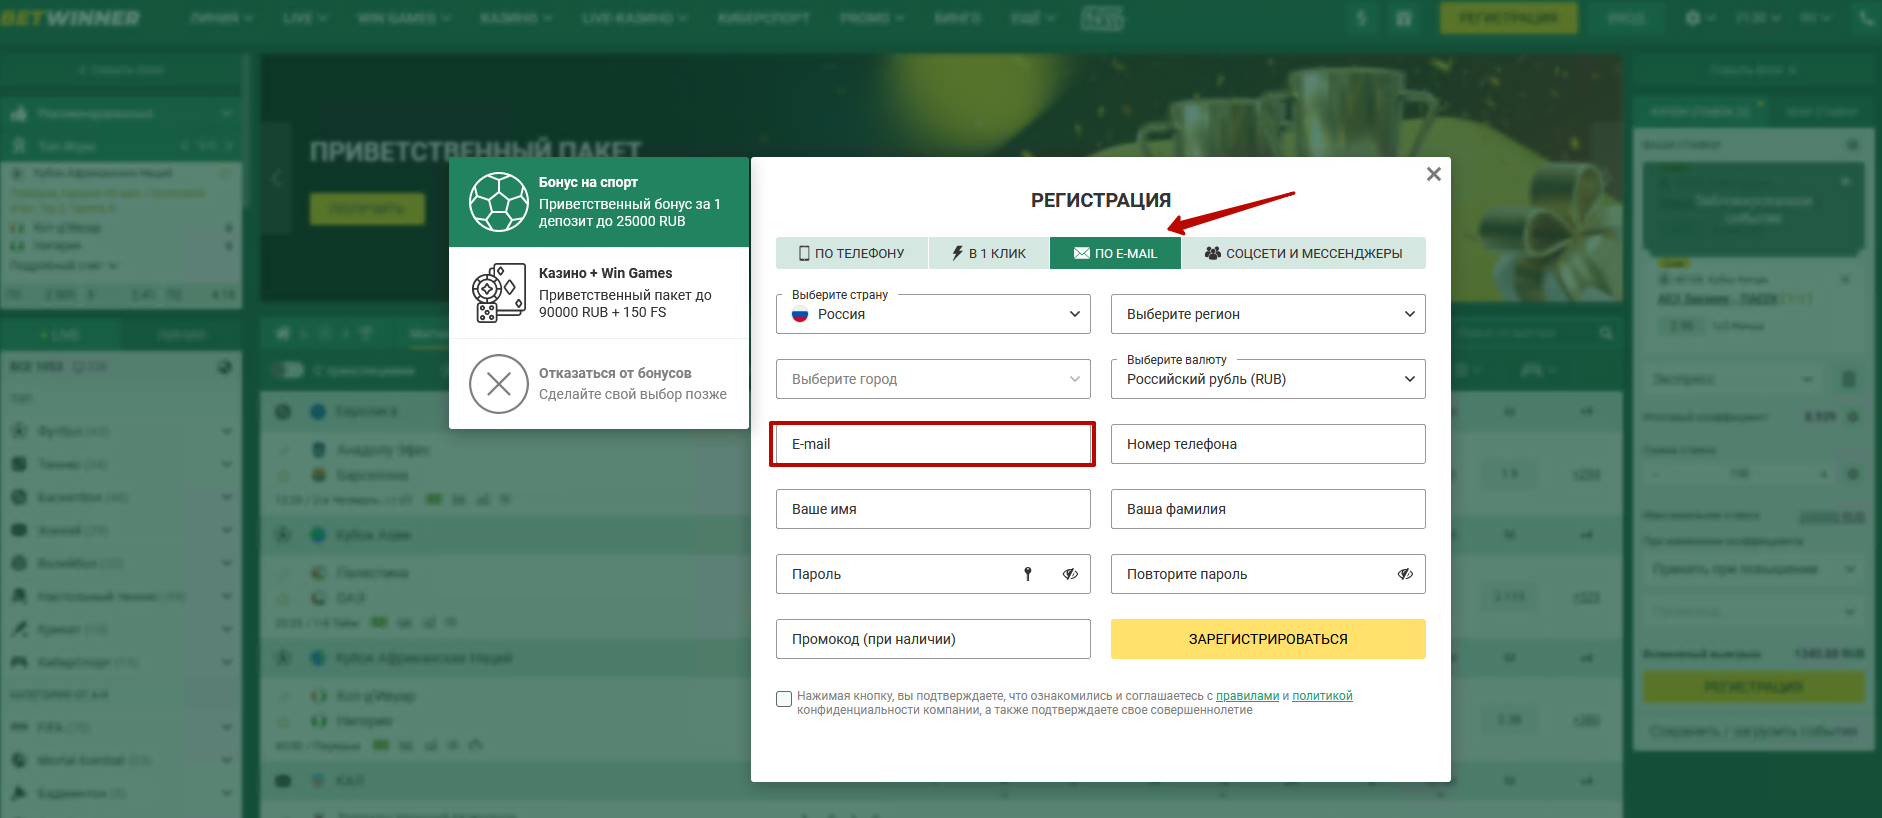This screenshot has height=818, width=1882.
Task: Open the country dropdown showing Россия
Action: pyautogui.click(x=932, y=314)
